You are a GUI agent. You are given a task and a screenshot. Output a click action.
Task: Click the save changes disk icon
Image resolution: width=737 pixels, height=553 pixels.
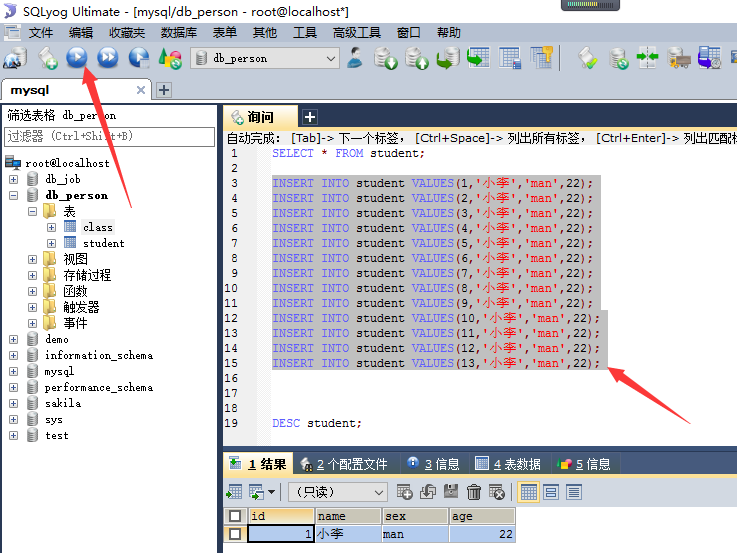tap(451, 491)
